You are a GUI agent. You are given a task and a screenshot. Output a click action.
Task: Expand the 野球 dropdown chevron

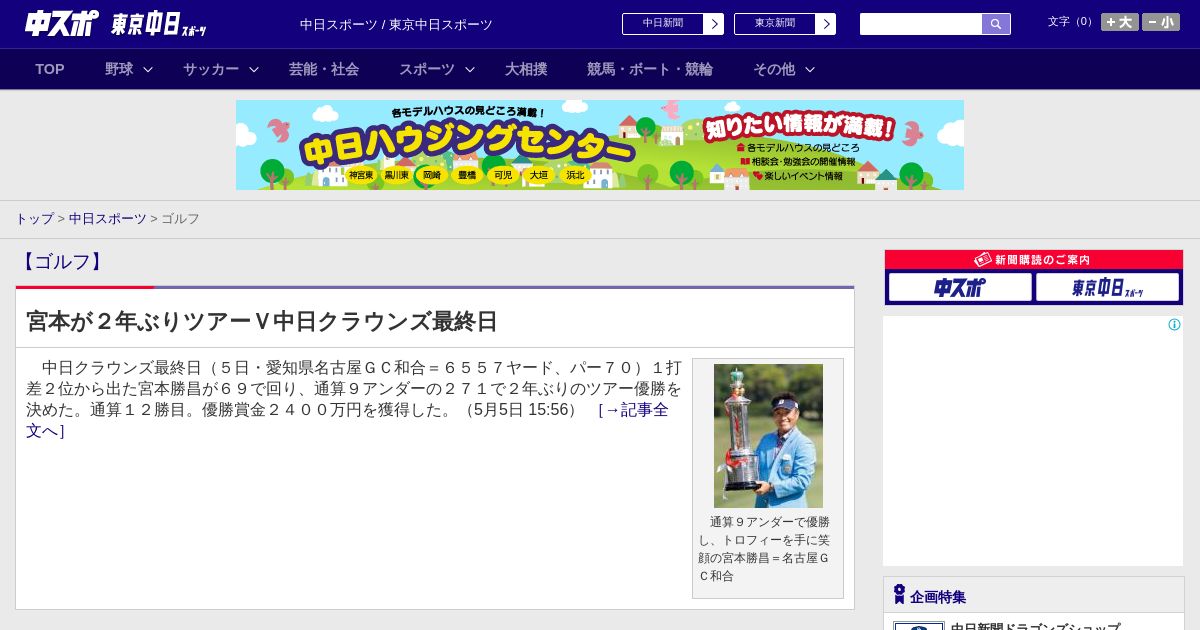point(148,69)
